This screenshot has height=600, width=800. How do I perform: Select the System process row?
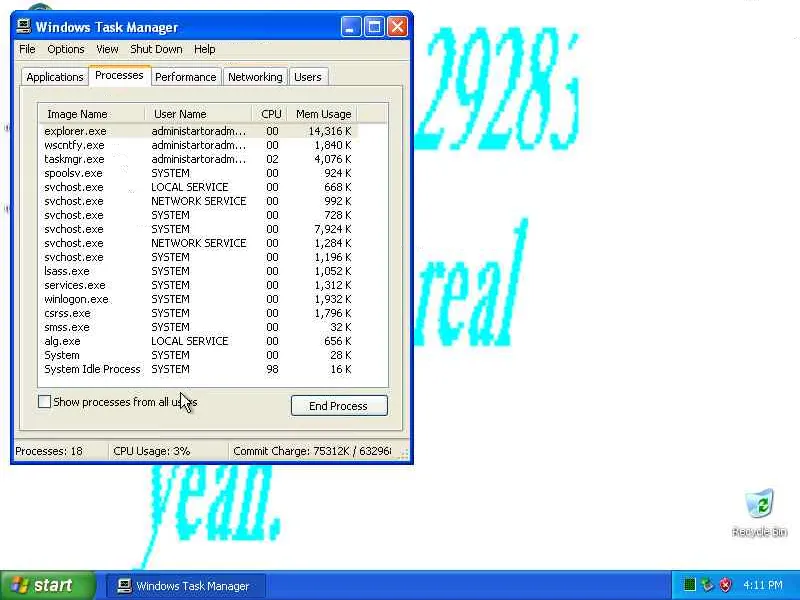199,355
